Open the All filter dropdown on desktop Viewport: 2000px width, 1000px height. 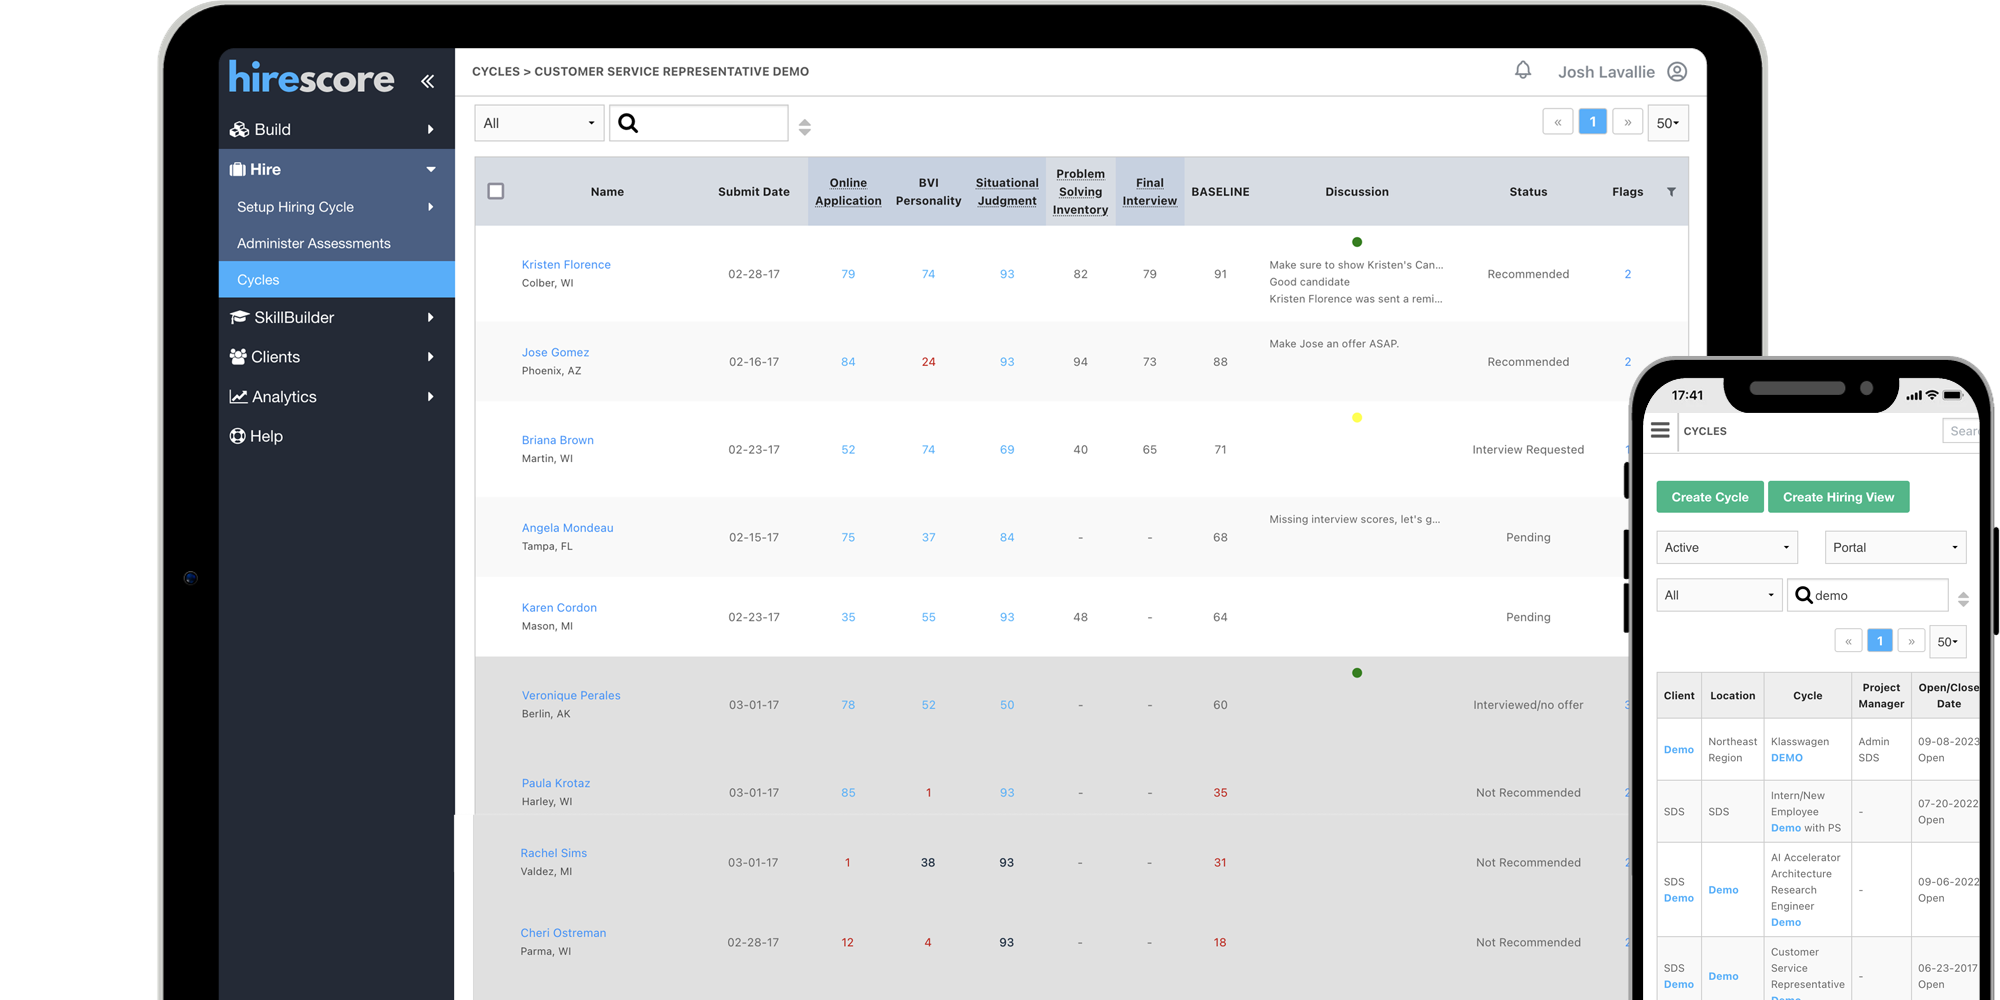539,123
